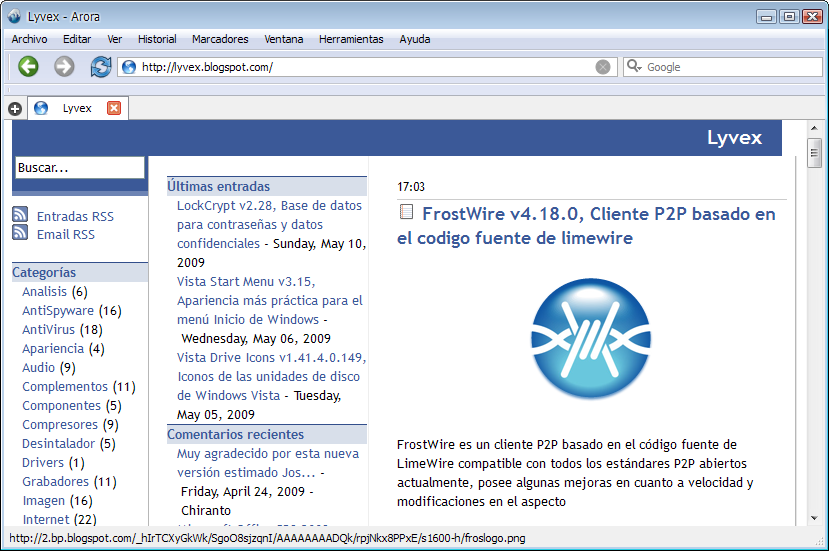The image size is (829, 551).
Task: Open the Herramientas menu
Action: click(x=351, y=39)
